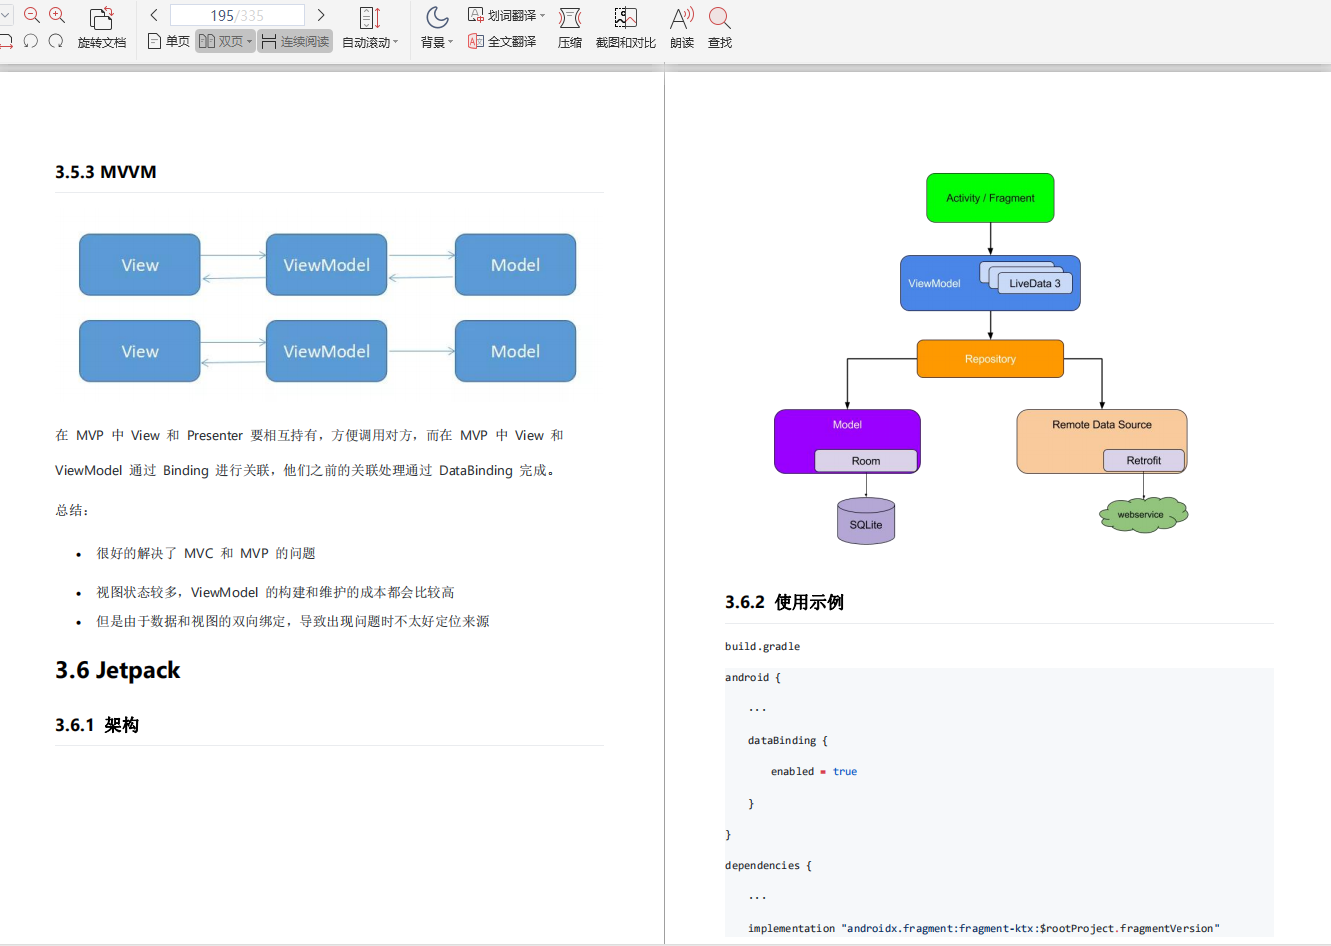Expand the 自动滚动 dropdown arrow
1331x946 pixels.
coord(396,42)
